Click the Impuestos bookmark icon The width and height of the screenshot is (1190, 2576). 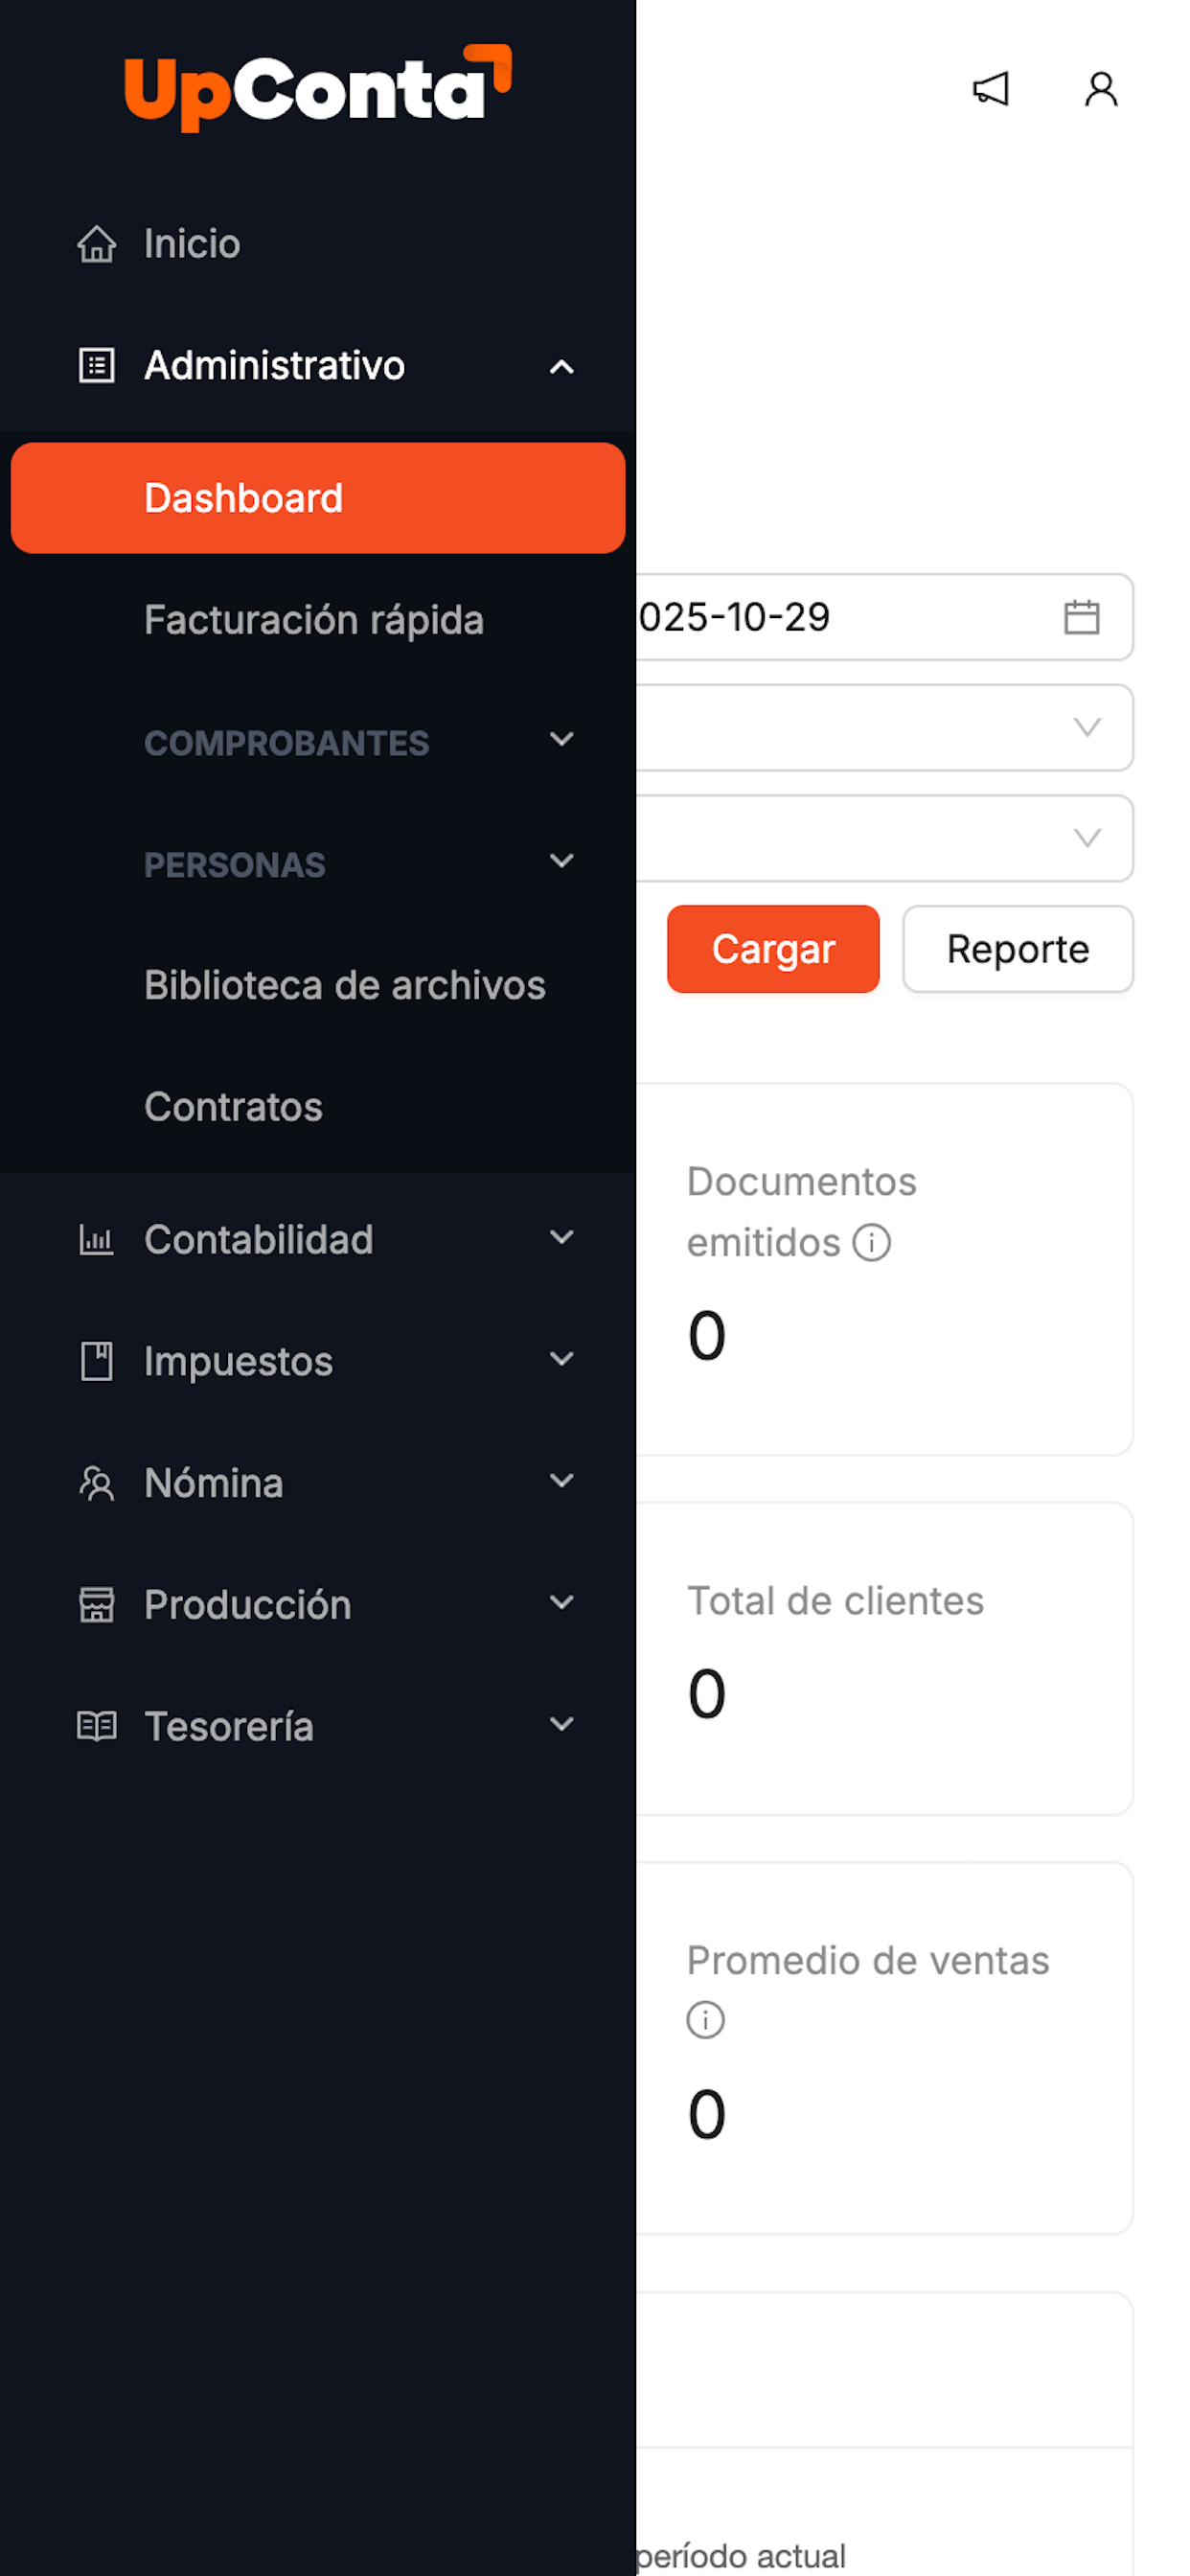click(x=97, y=1362)
